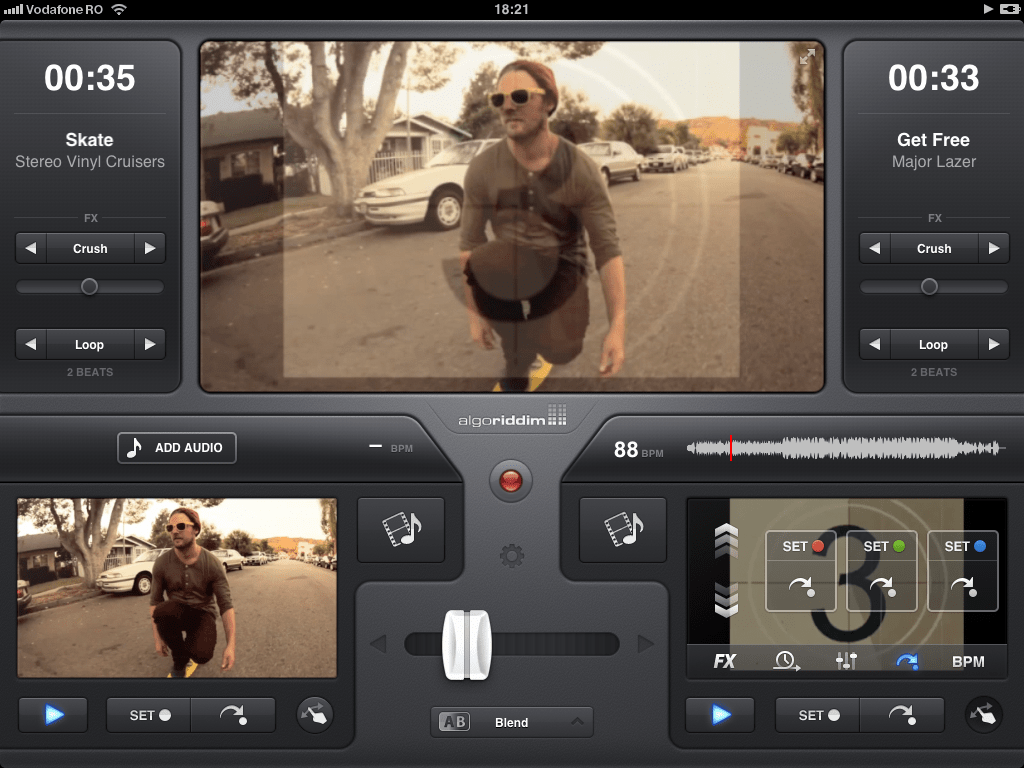Open Blend transition dropdown

point(512,722)
